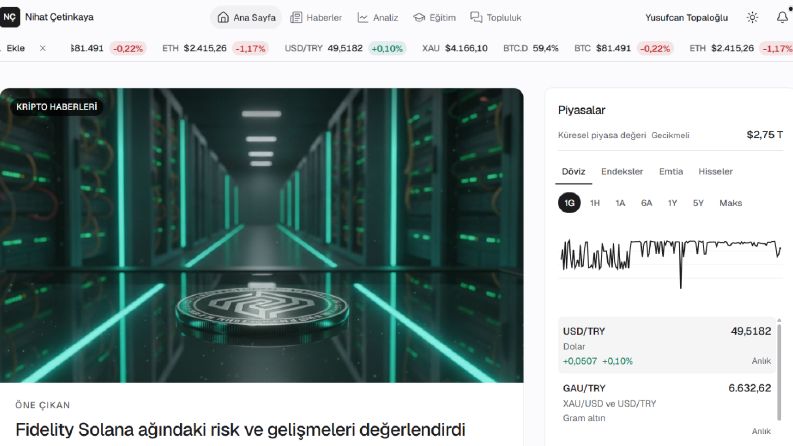Click the Ekle button in ticker

point(16,49)
